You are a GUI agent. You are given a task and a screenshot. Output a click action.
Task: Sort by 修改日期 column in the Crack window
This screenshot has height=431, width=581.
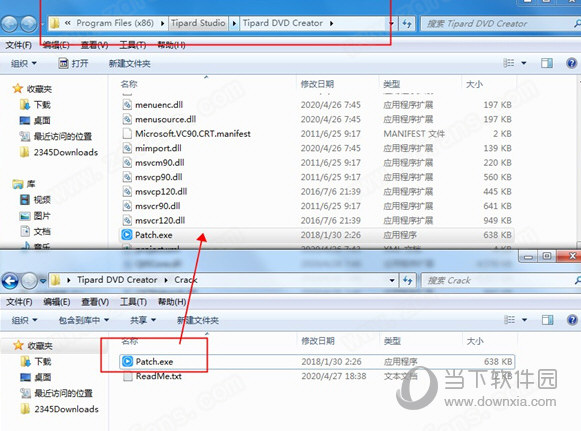coord(318,341)
